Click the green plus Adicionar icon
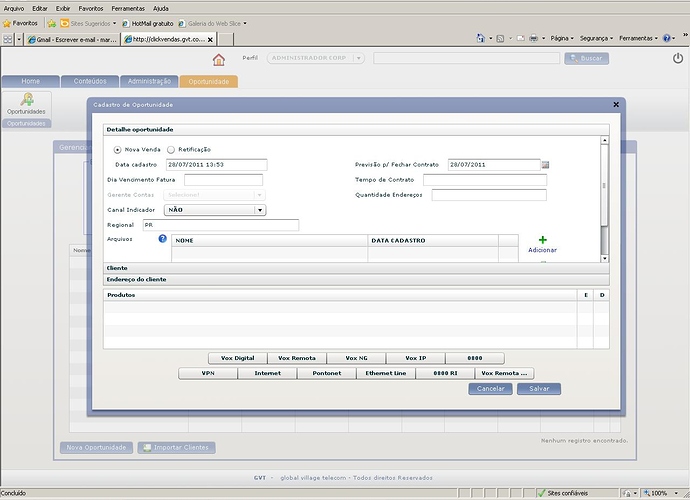690x500 pixels. tap(543, 240)
